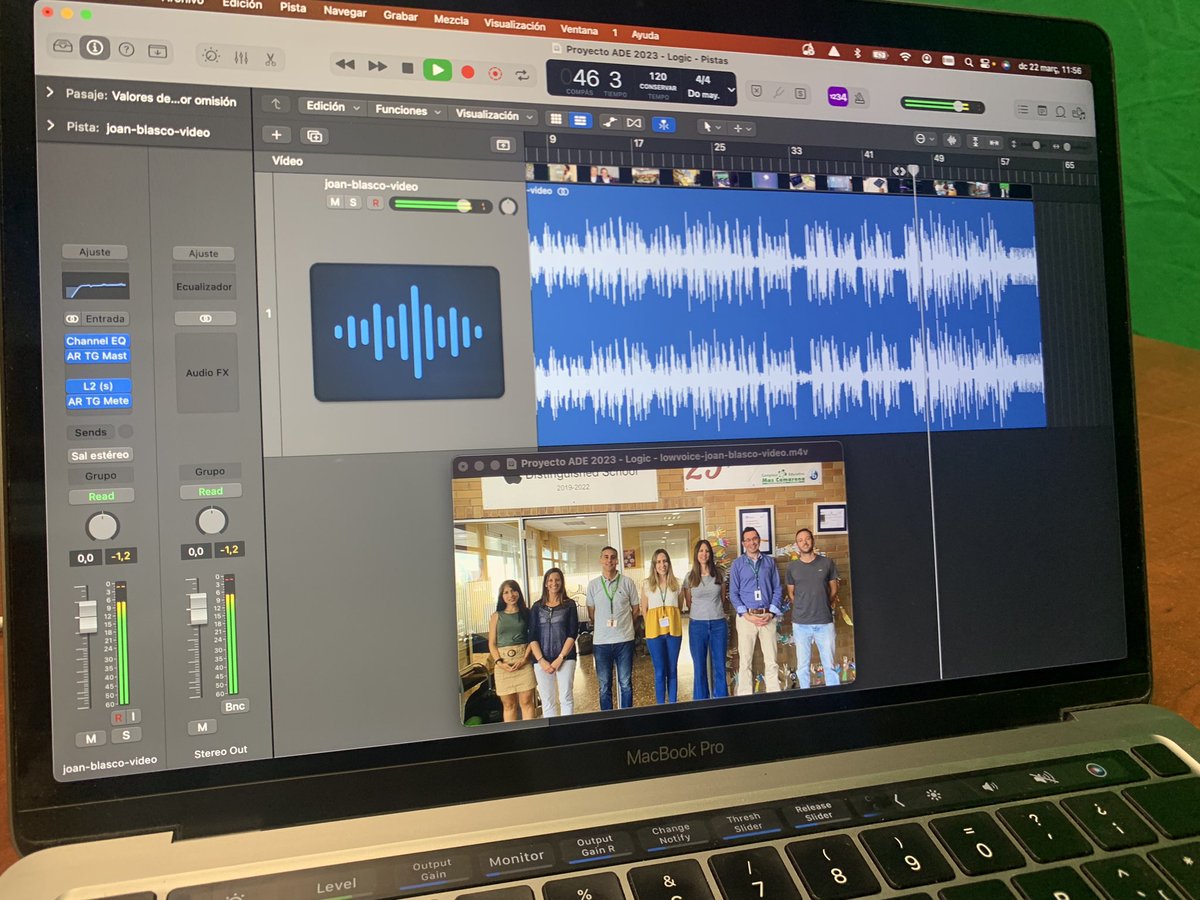
Task: Click the Add Track plus button
Action: [x=277, y=135]
